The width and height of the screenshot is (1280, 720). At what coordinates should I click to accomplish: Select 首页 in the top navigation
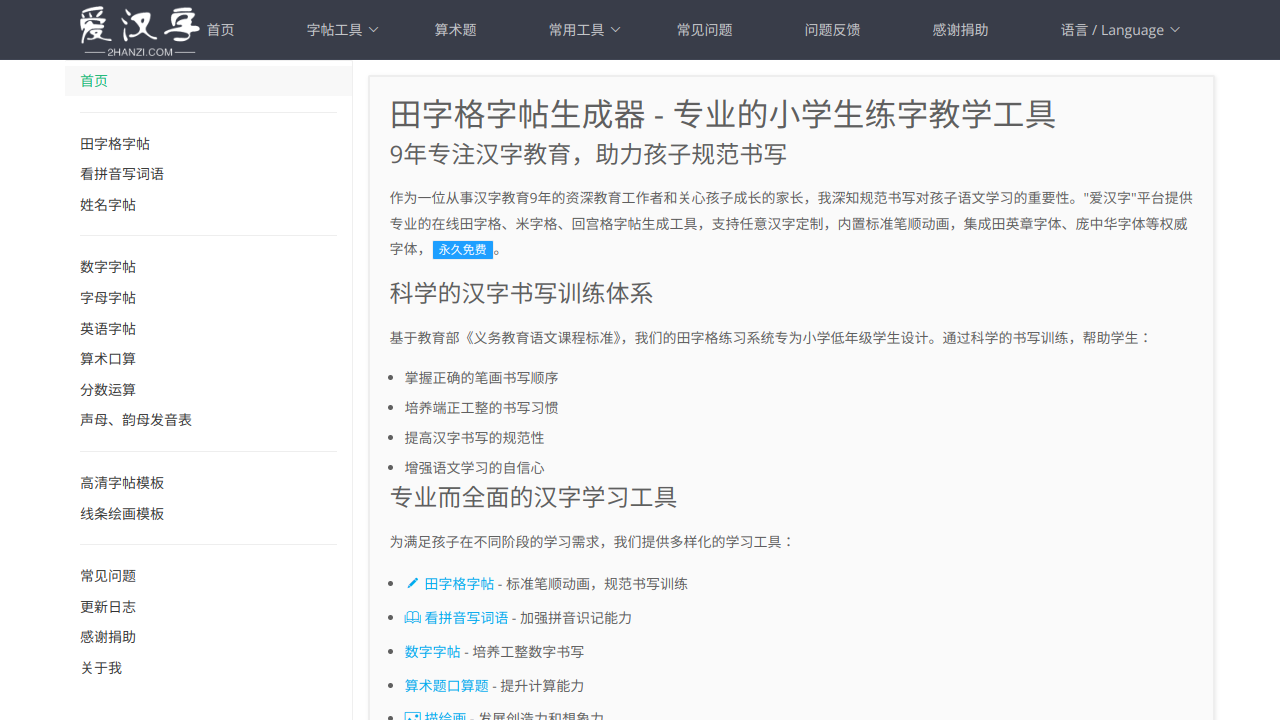tap(220, 30)
